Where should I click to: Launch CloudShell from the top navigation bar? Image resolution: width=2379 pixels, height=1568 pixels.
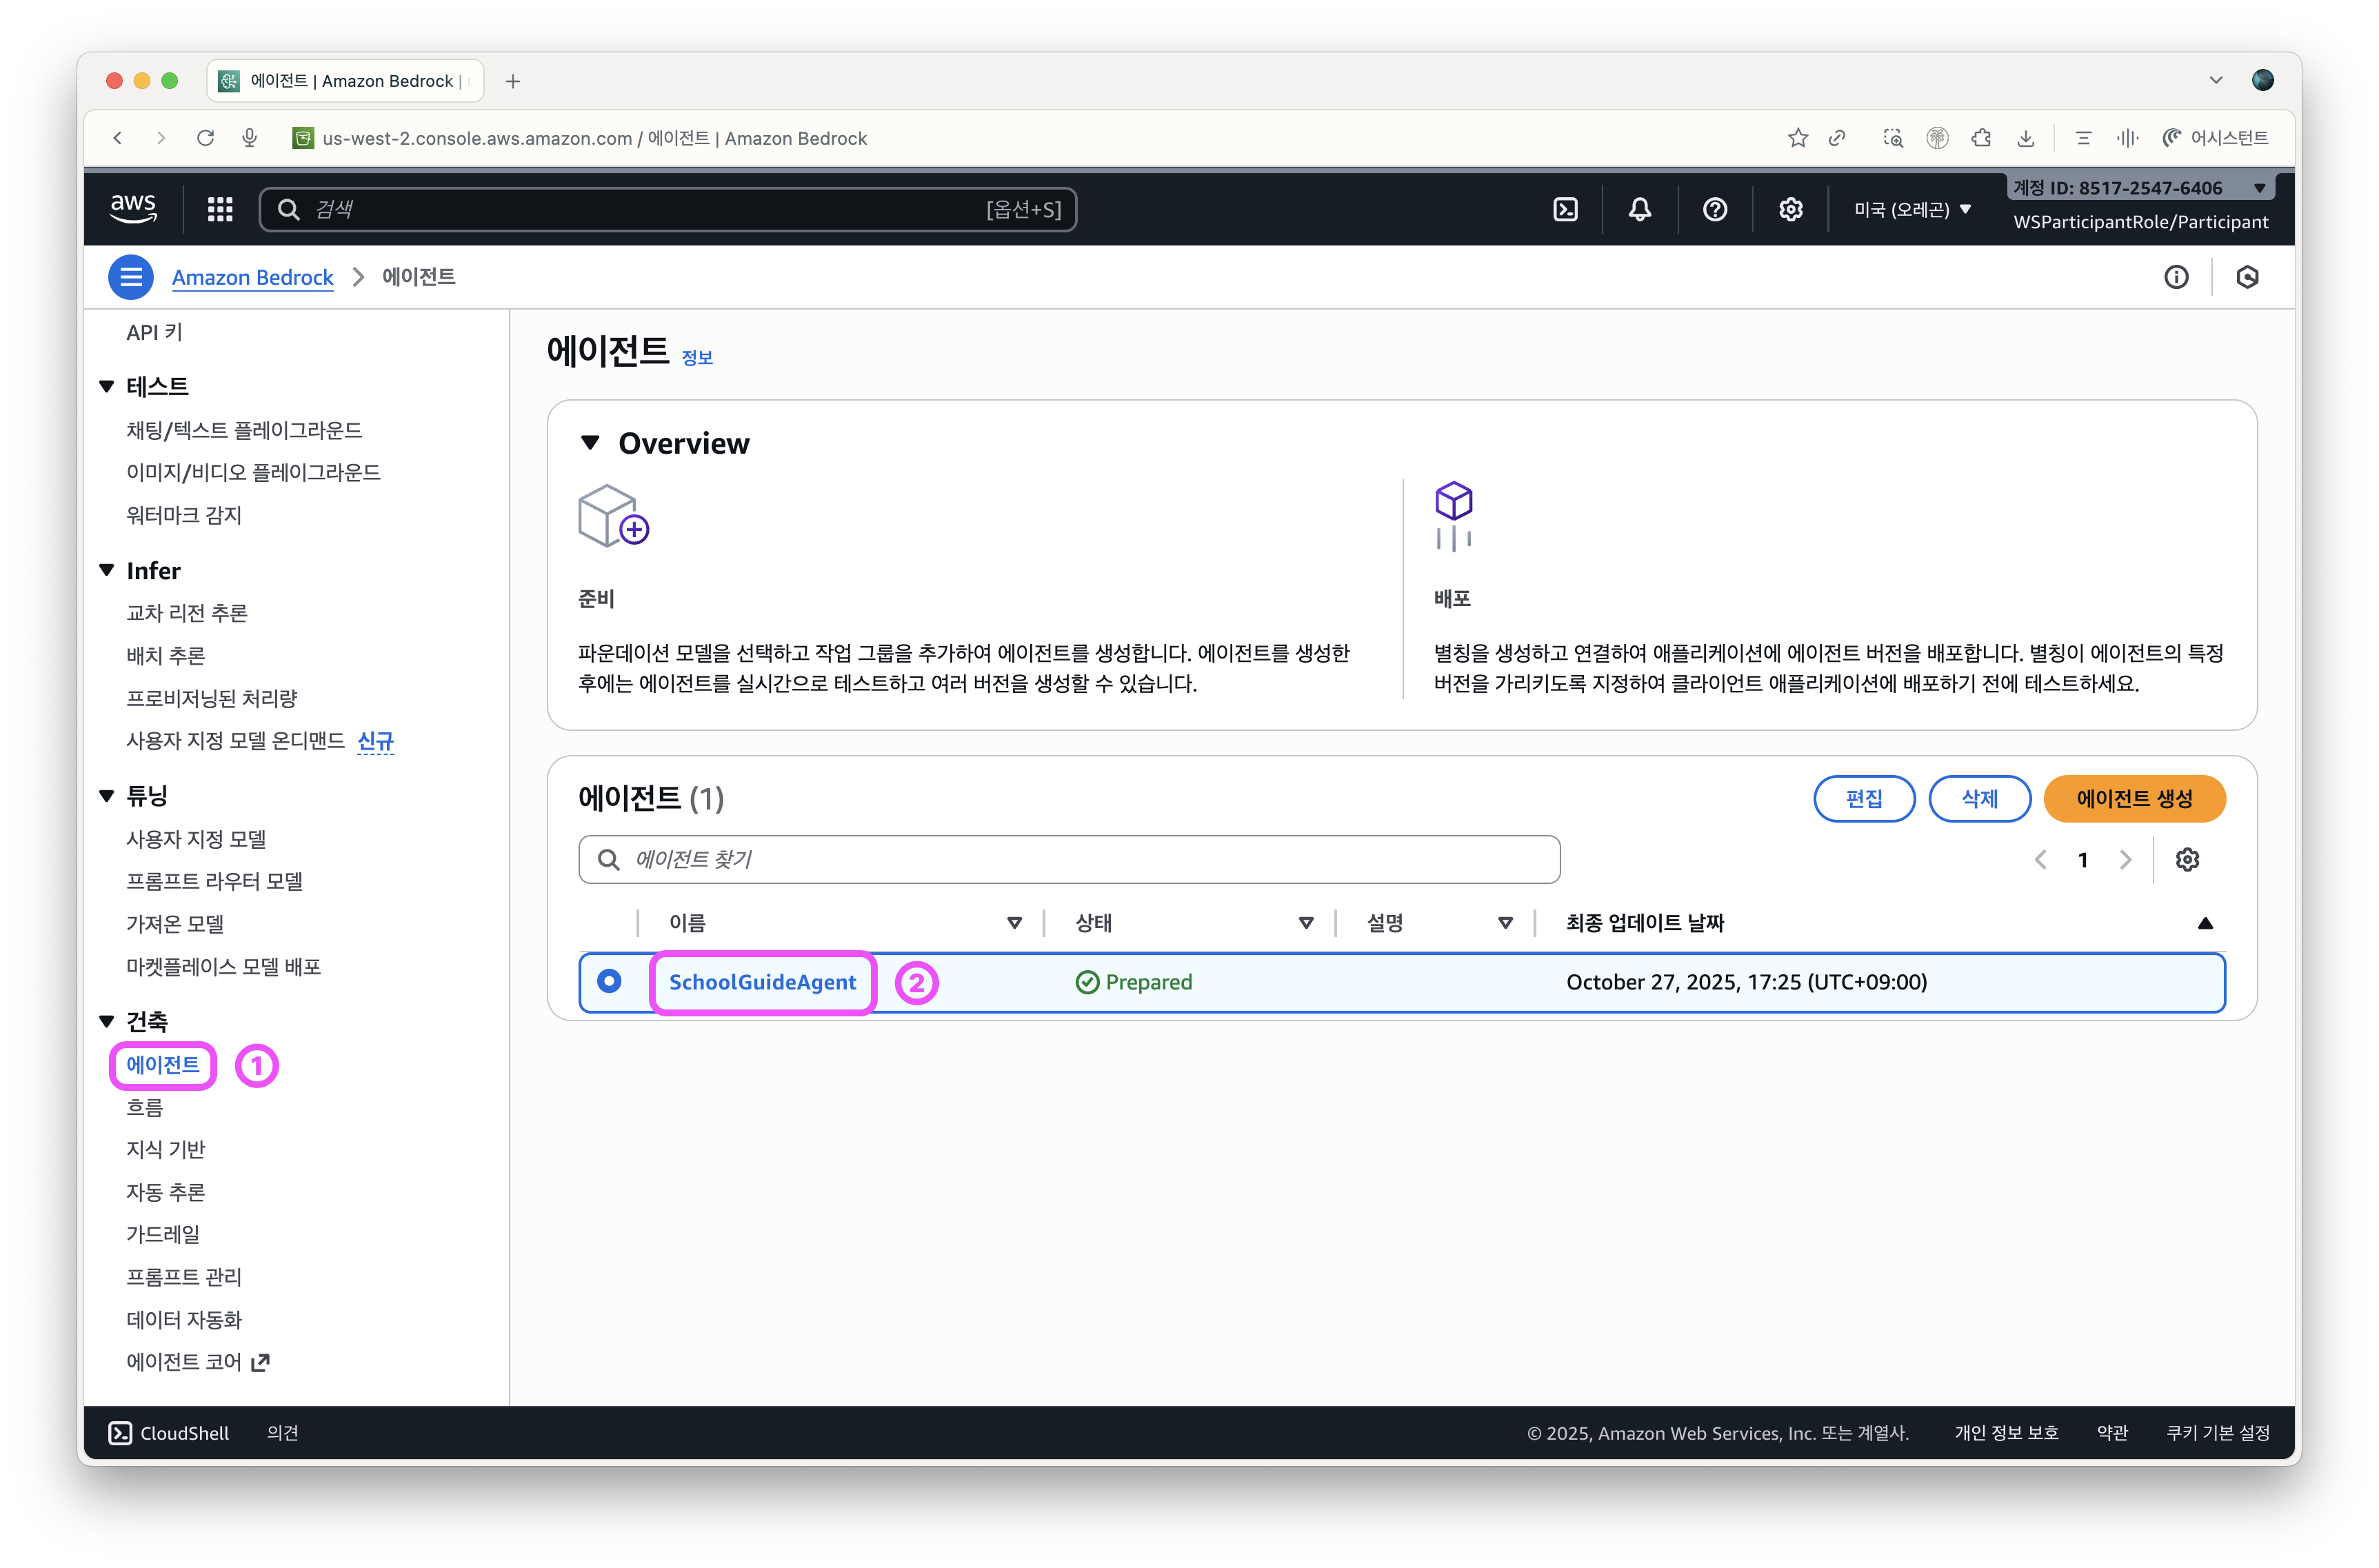[1565, 209]
